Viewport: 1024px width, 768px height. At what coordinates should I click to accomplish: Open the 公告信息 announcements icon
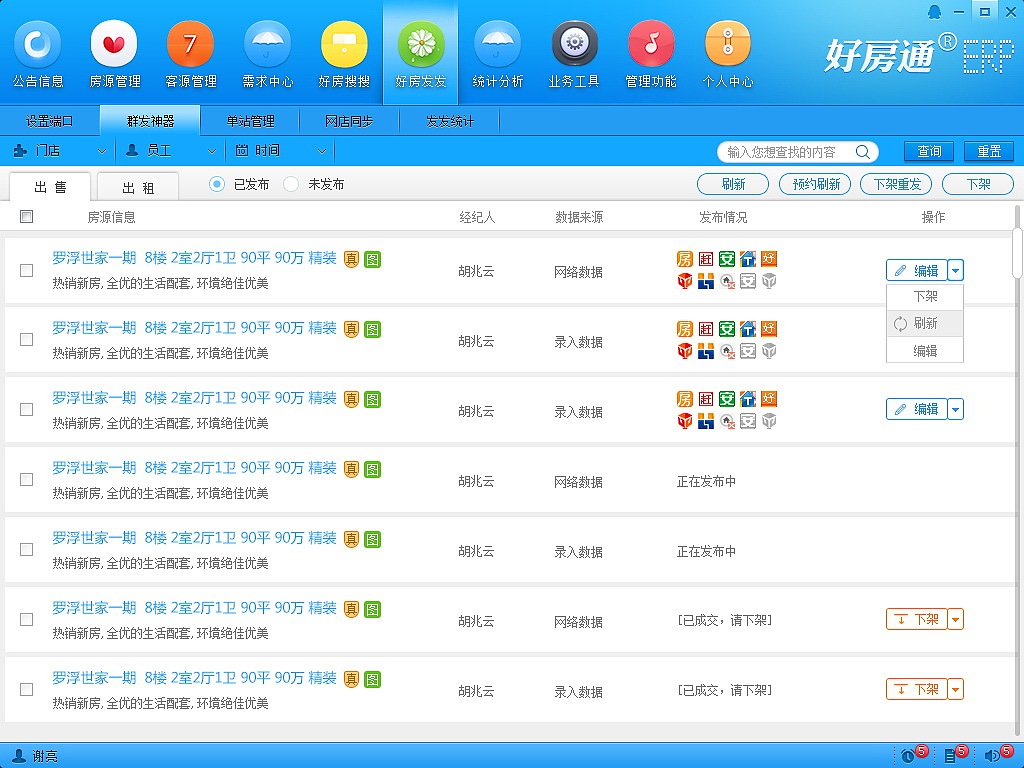point(38,46)
